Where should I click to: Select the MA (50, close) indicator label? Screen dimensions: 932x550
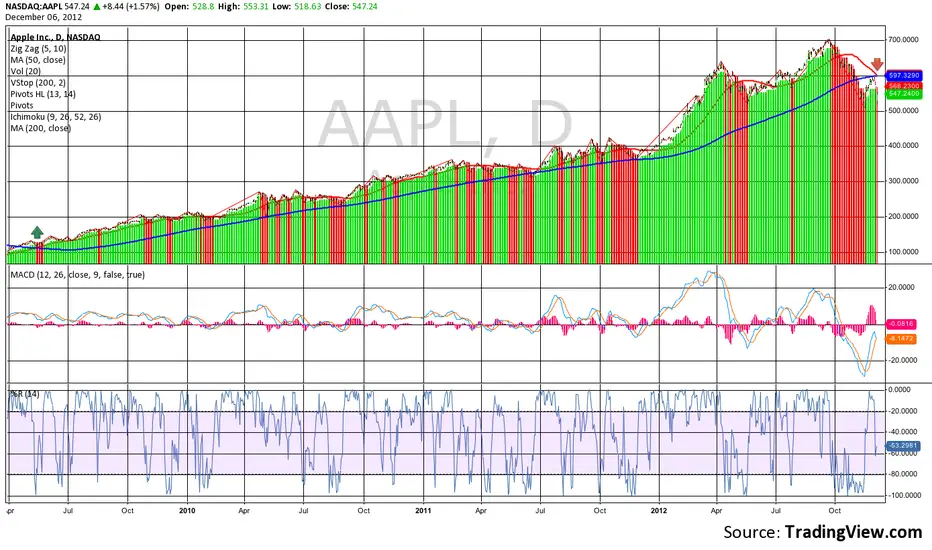[38, 60]
